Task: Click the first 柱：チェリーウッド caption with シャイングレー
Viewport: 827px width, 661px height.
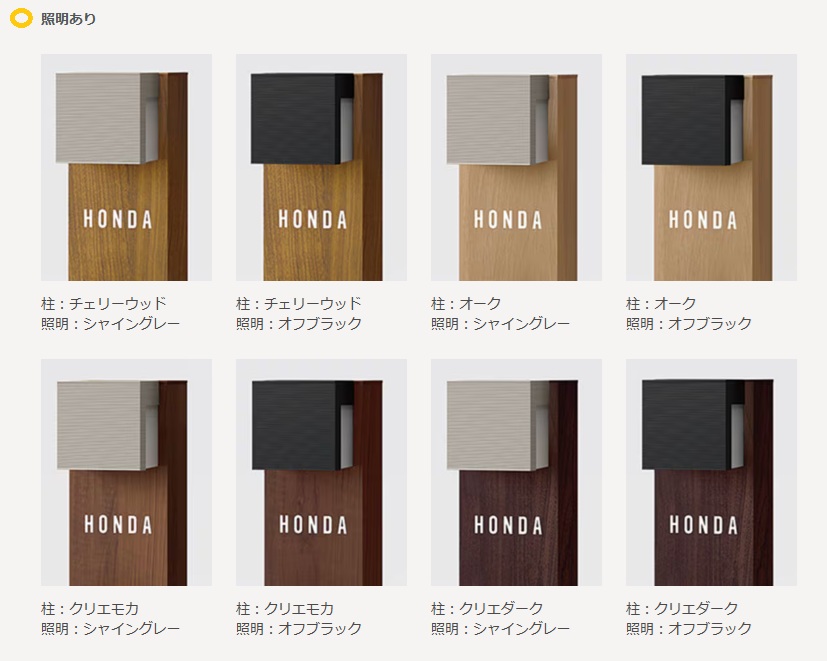Action: 104,303
